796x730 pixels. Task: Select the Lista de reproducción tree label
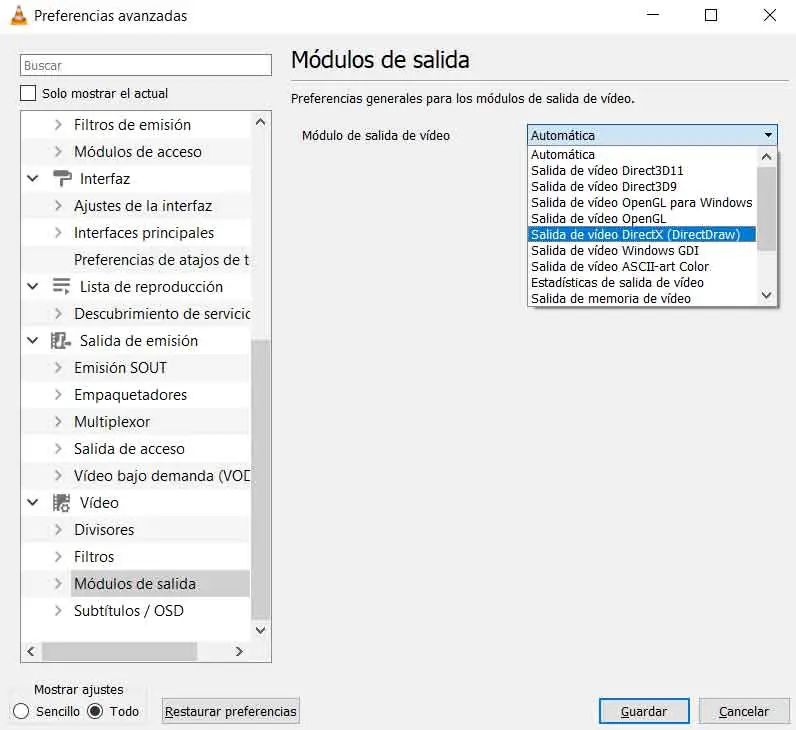(151, 287)
